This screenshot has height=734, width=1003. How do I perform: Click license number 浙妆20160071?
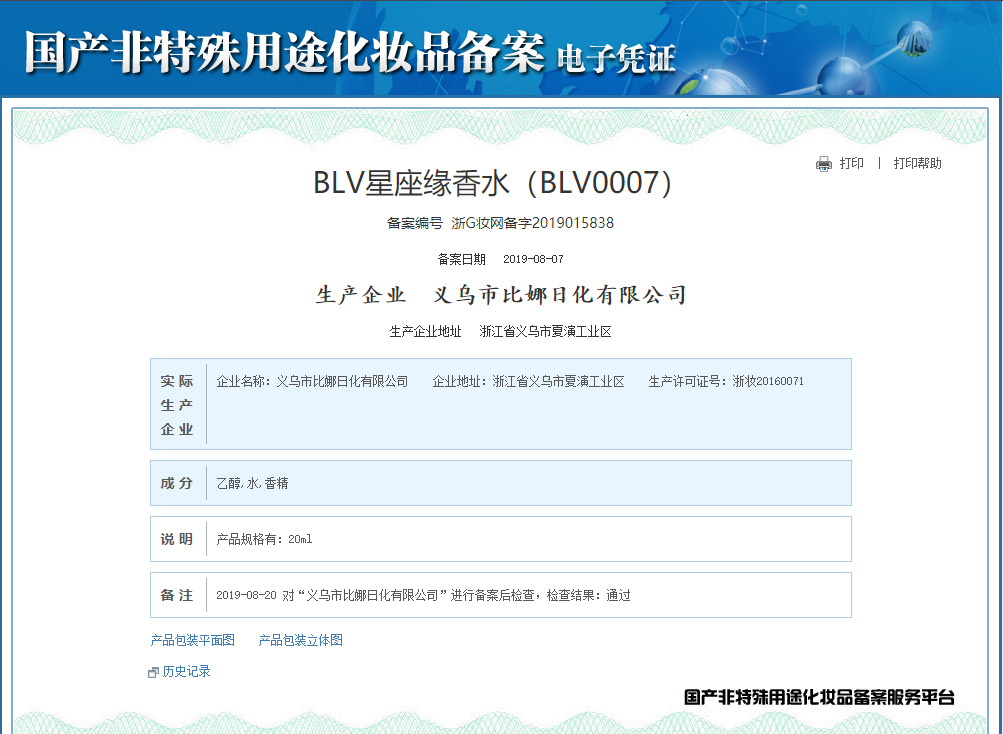coord(768,381)
